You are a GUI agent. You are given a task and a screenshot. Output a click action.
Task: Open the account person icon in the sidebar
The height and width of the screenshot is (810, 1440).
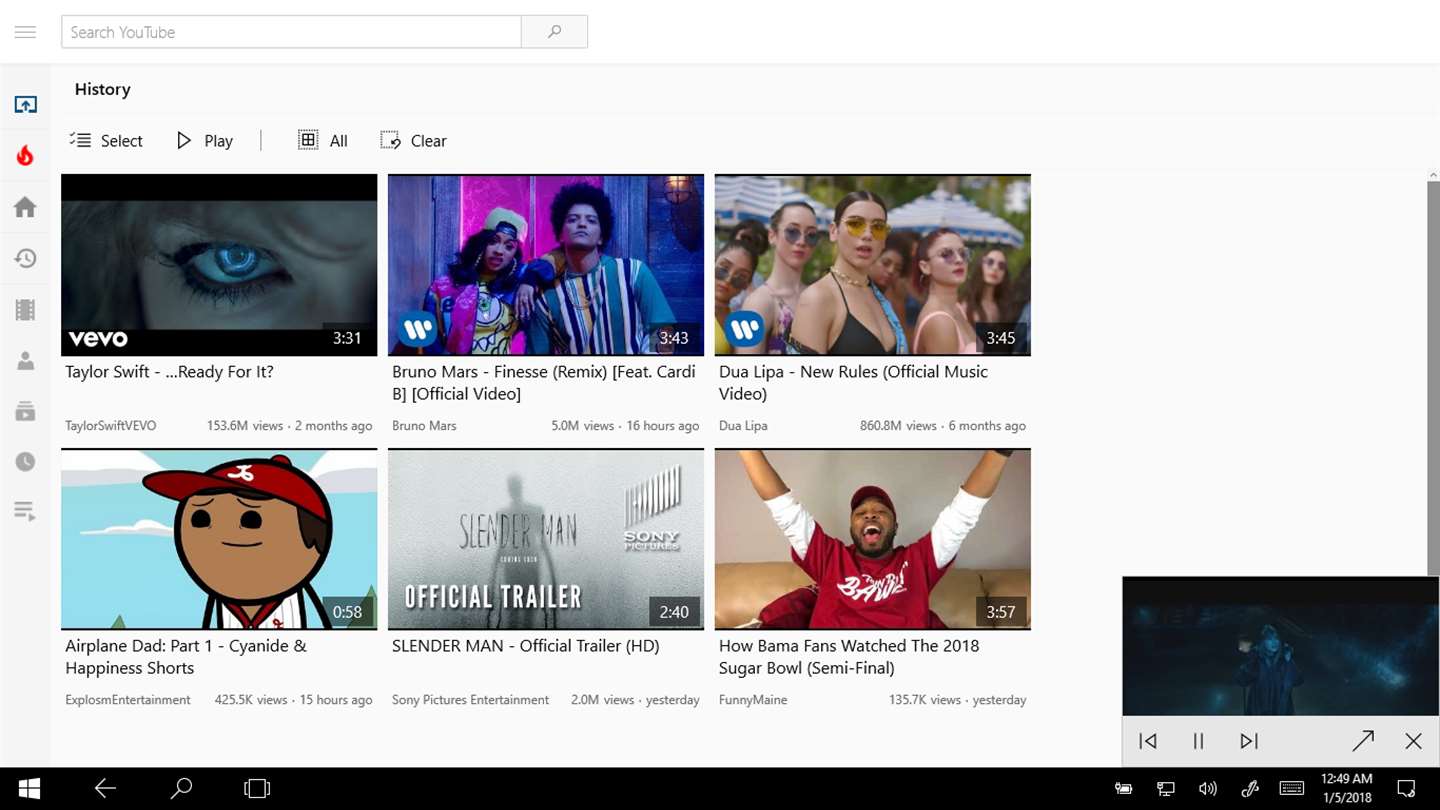[x=25, y=361]
